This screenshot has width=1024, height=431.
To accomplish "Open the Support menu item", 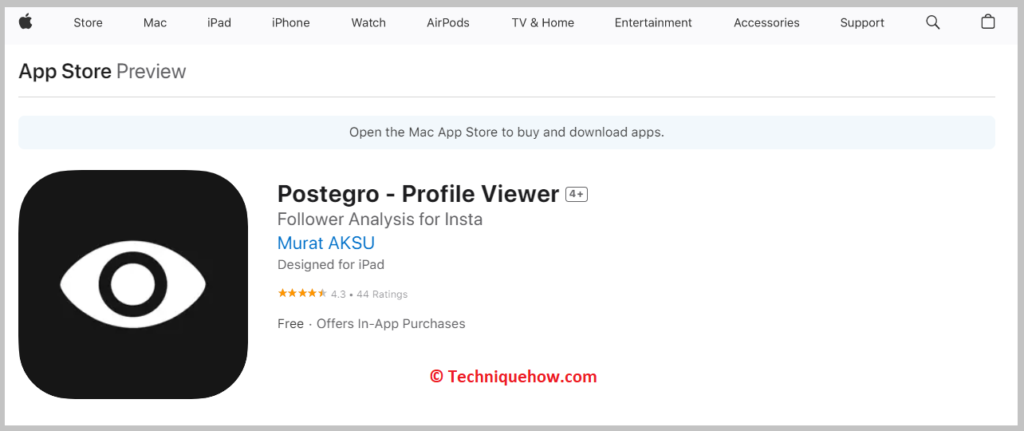I will (862, 23).
